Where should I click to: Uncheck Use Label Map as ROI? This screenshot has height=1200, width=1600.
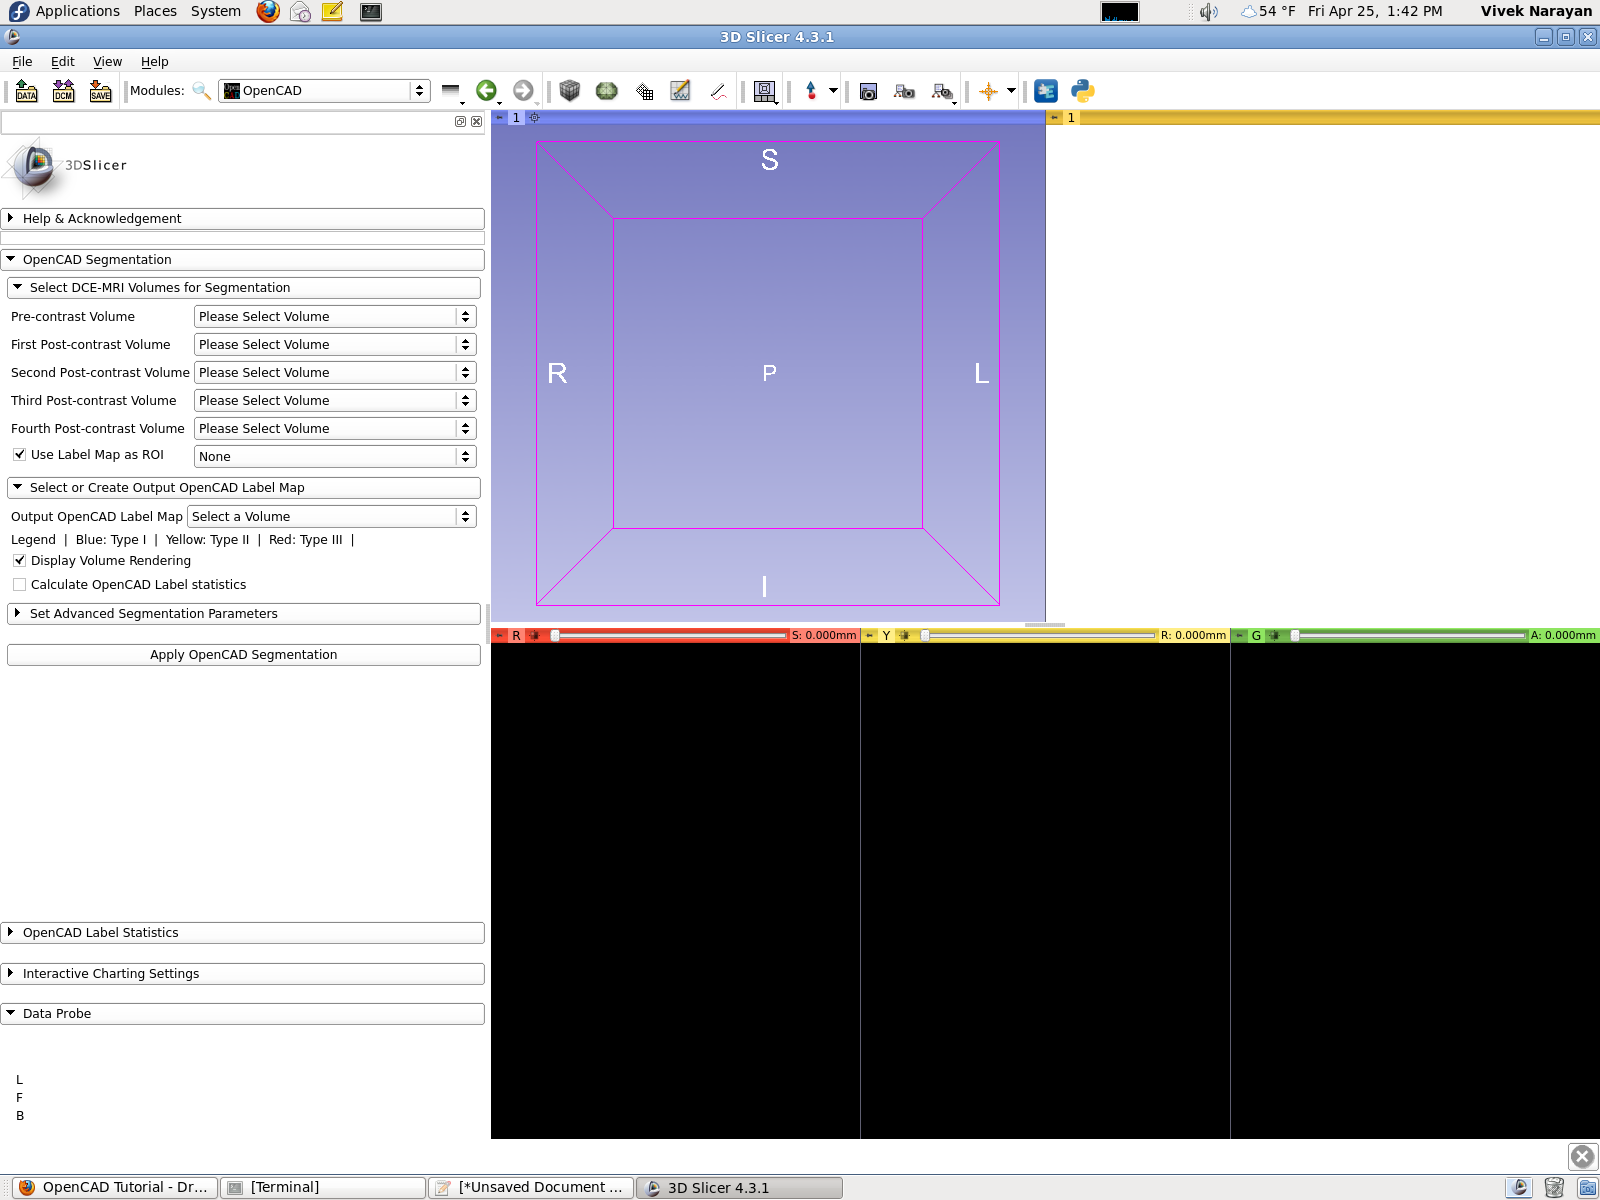[19, 455]
